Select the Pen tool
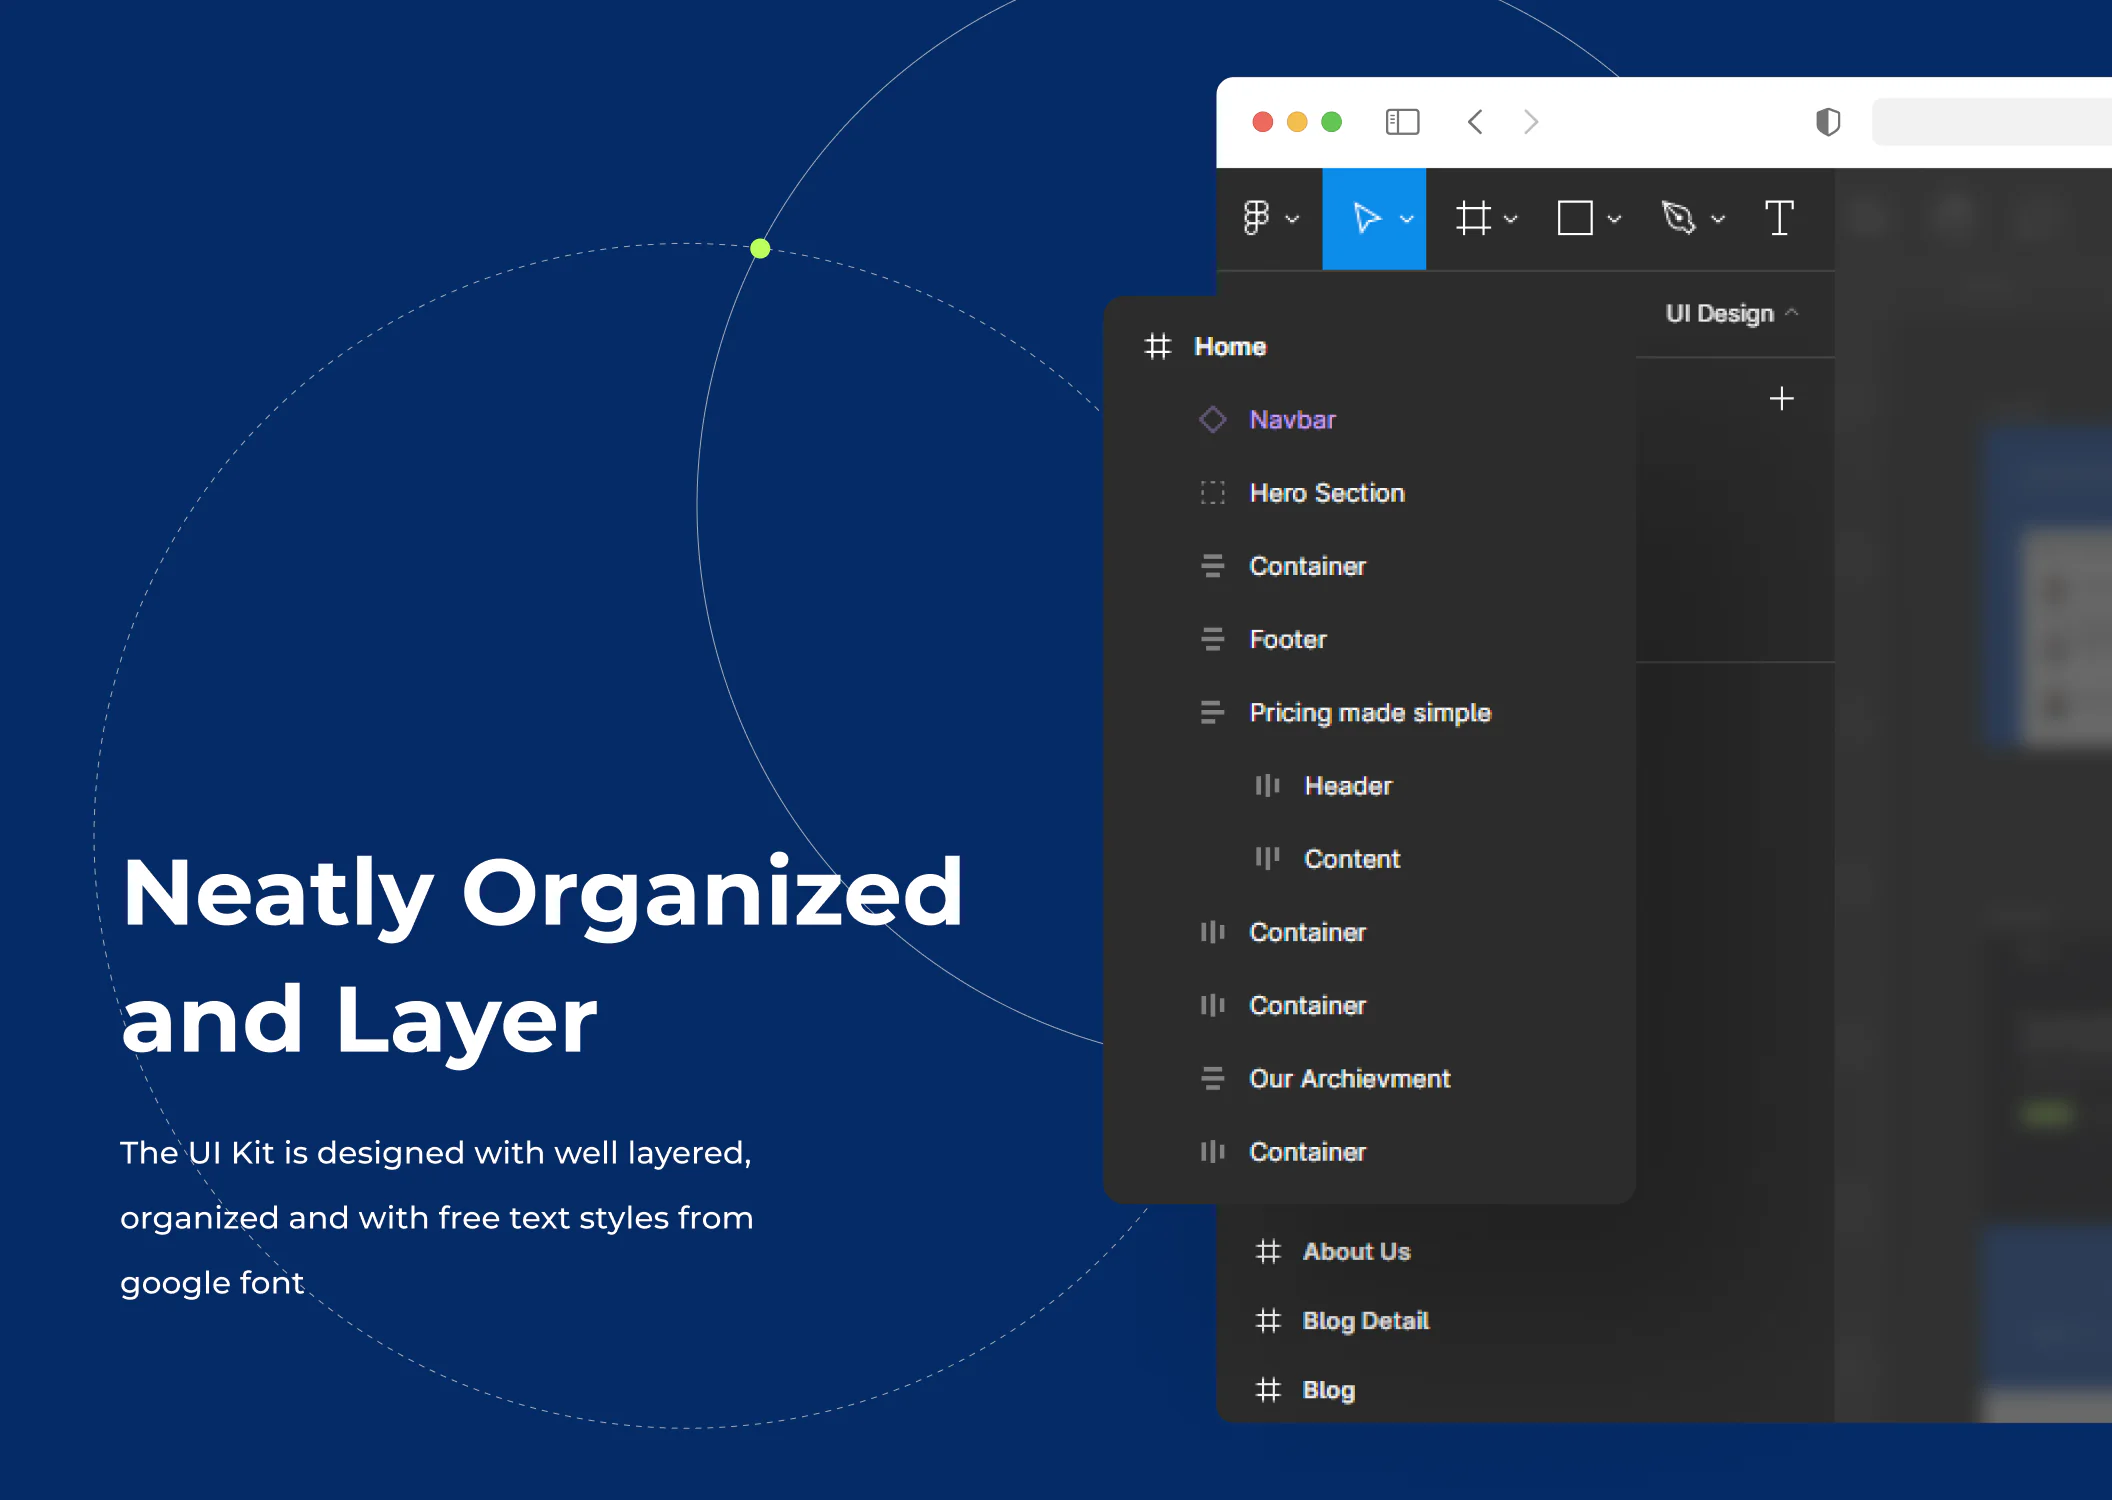Screen dimensions: 2112x1500 click(1679, 218)
